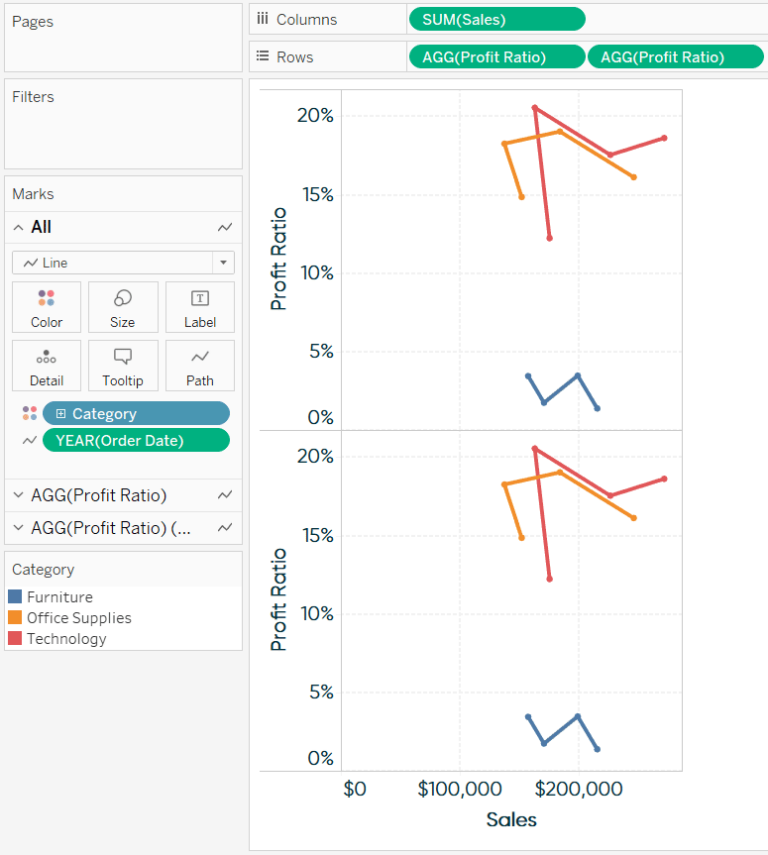Viewport: 768px width, 855px height.
Task: Collapse the All section of the Marks card
Action: click(x=19, y=227)
